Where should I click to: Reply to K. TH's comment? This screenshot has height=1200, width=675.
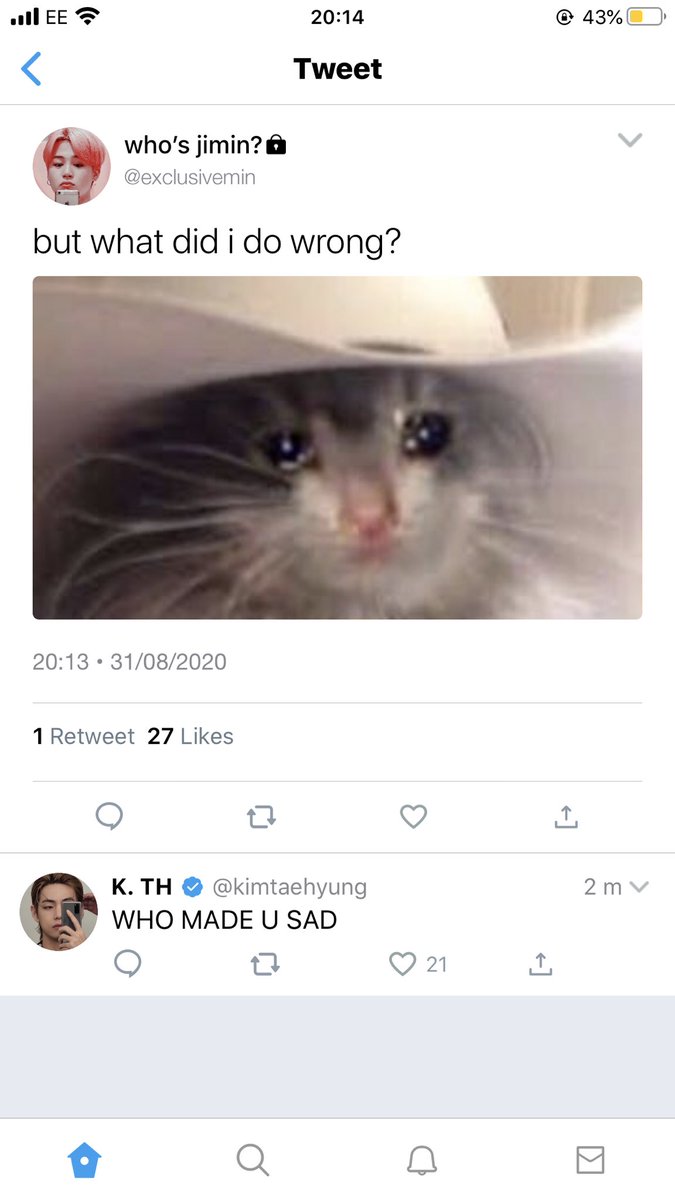(x=127, y=964)
